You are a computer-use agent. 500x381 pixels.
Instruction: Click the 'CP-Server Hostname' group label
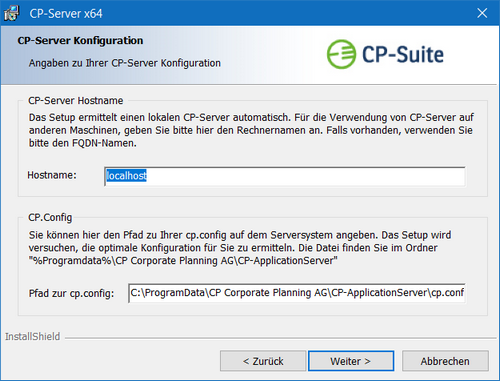[x=76, y=101]
